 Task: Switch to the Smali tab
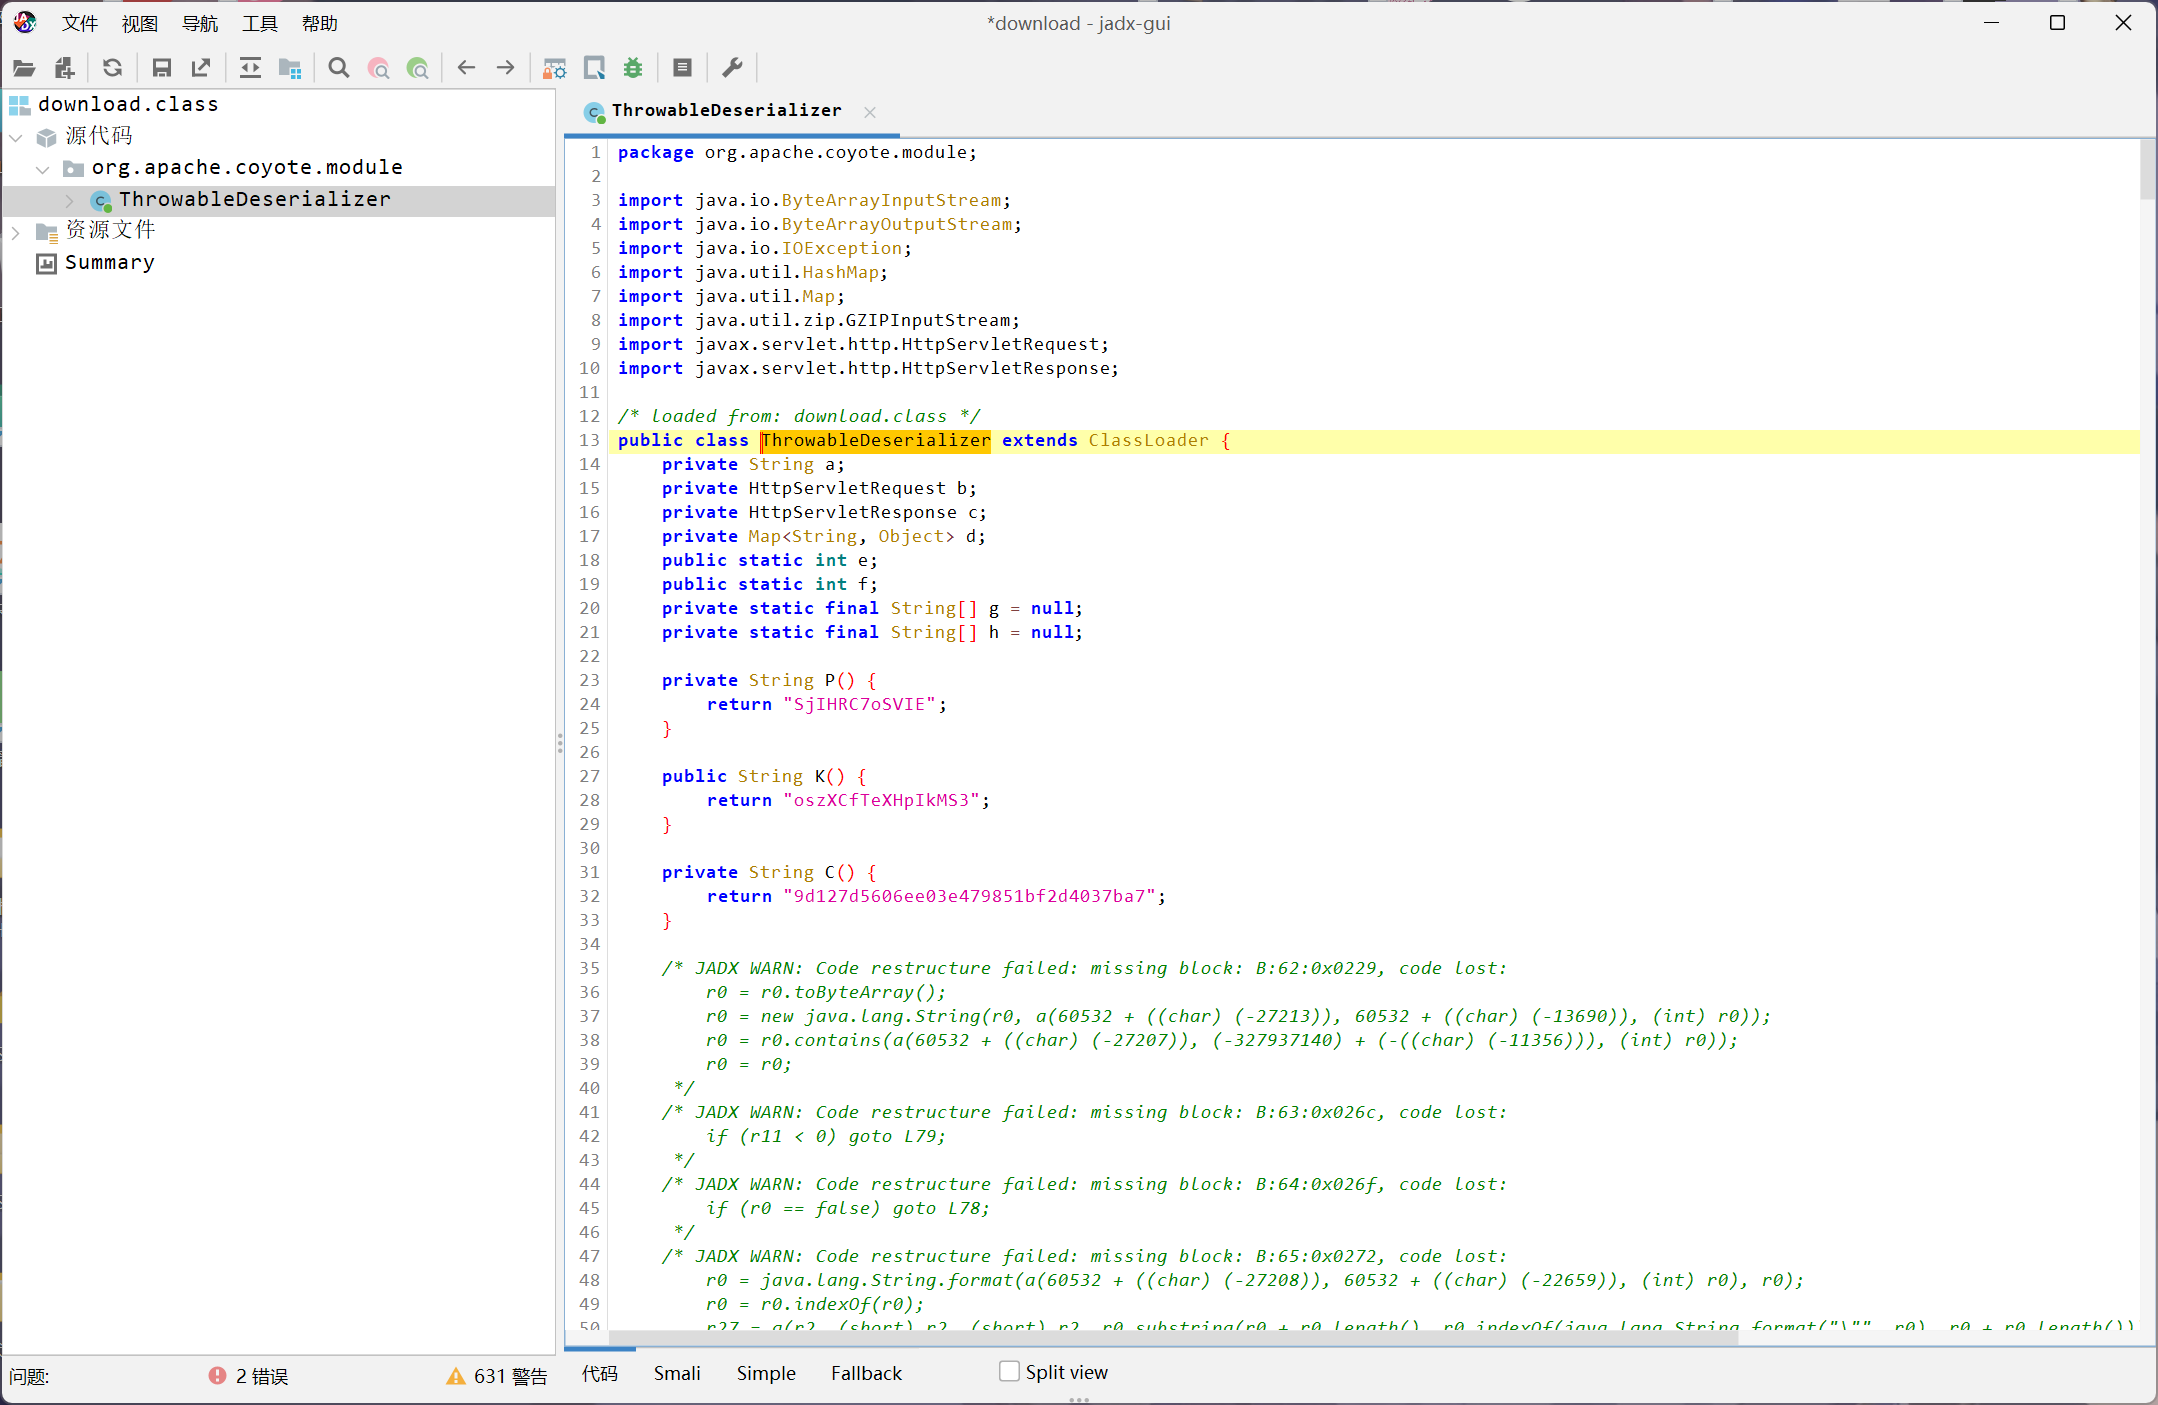click(x=677, y=1373)
